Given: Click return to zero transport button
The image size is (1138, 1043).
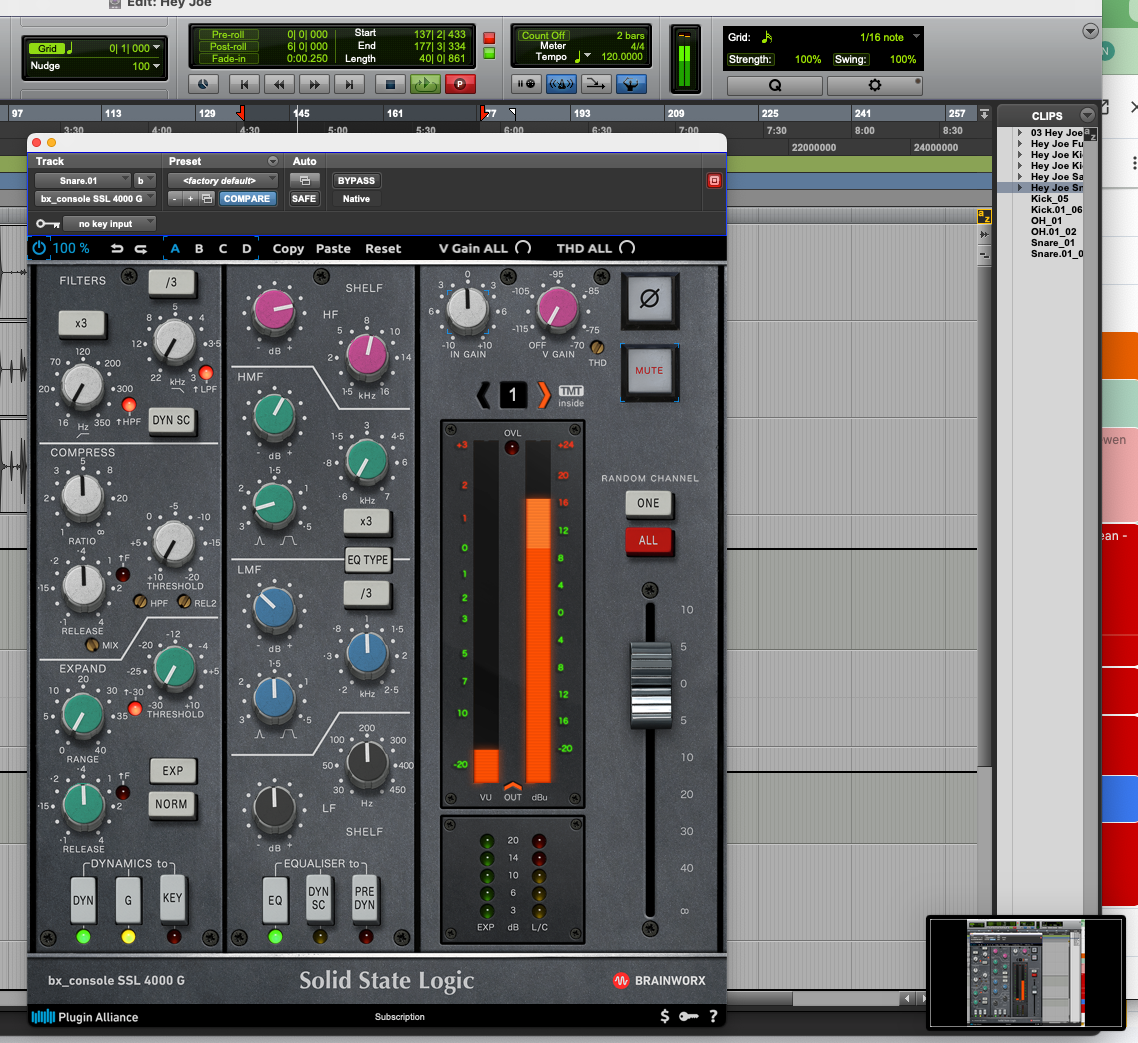Looking at the screenshot, I should click(x=244, y=84).
